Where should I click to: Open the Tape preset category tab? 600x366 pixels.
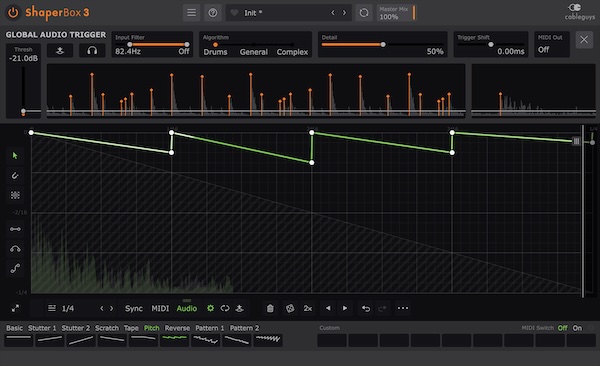click(x=131, y=328)
